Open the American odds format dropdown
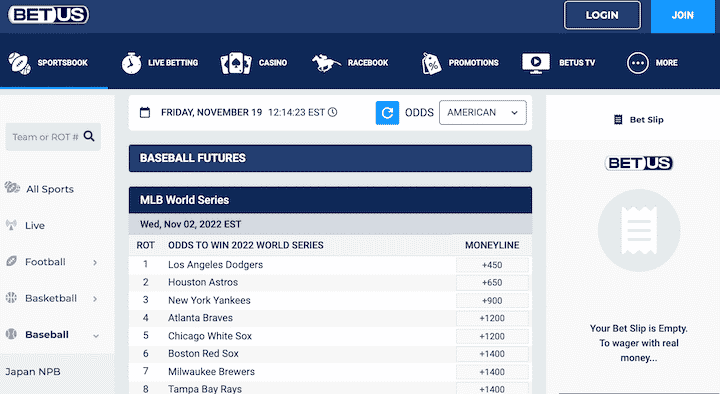Viewport: 720px width, 394px height. (x=483, y=113)
